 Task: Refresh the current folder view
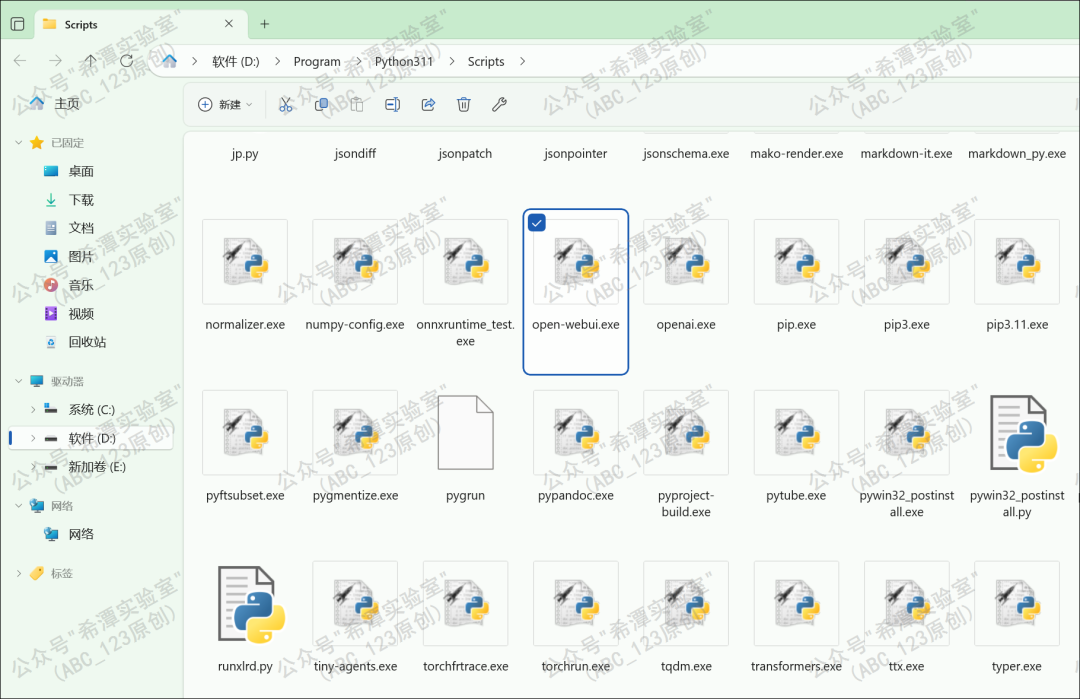[x=126, y=61]
